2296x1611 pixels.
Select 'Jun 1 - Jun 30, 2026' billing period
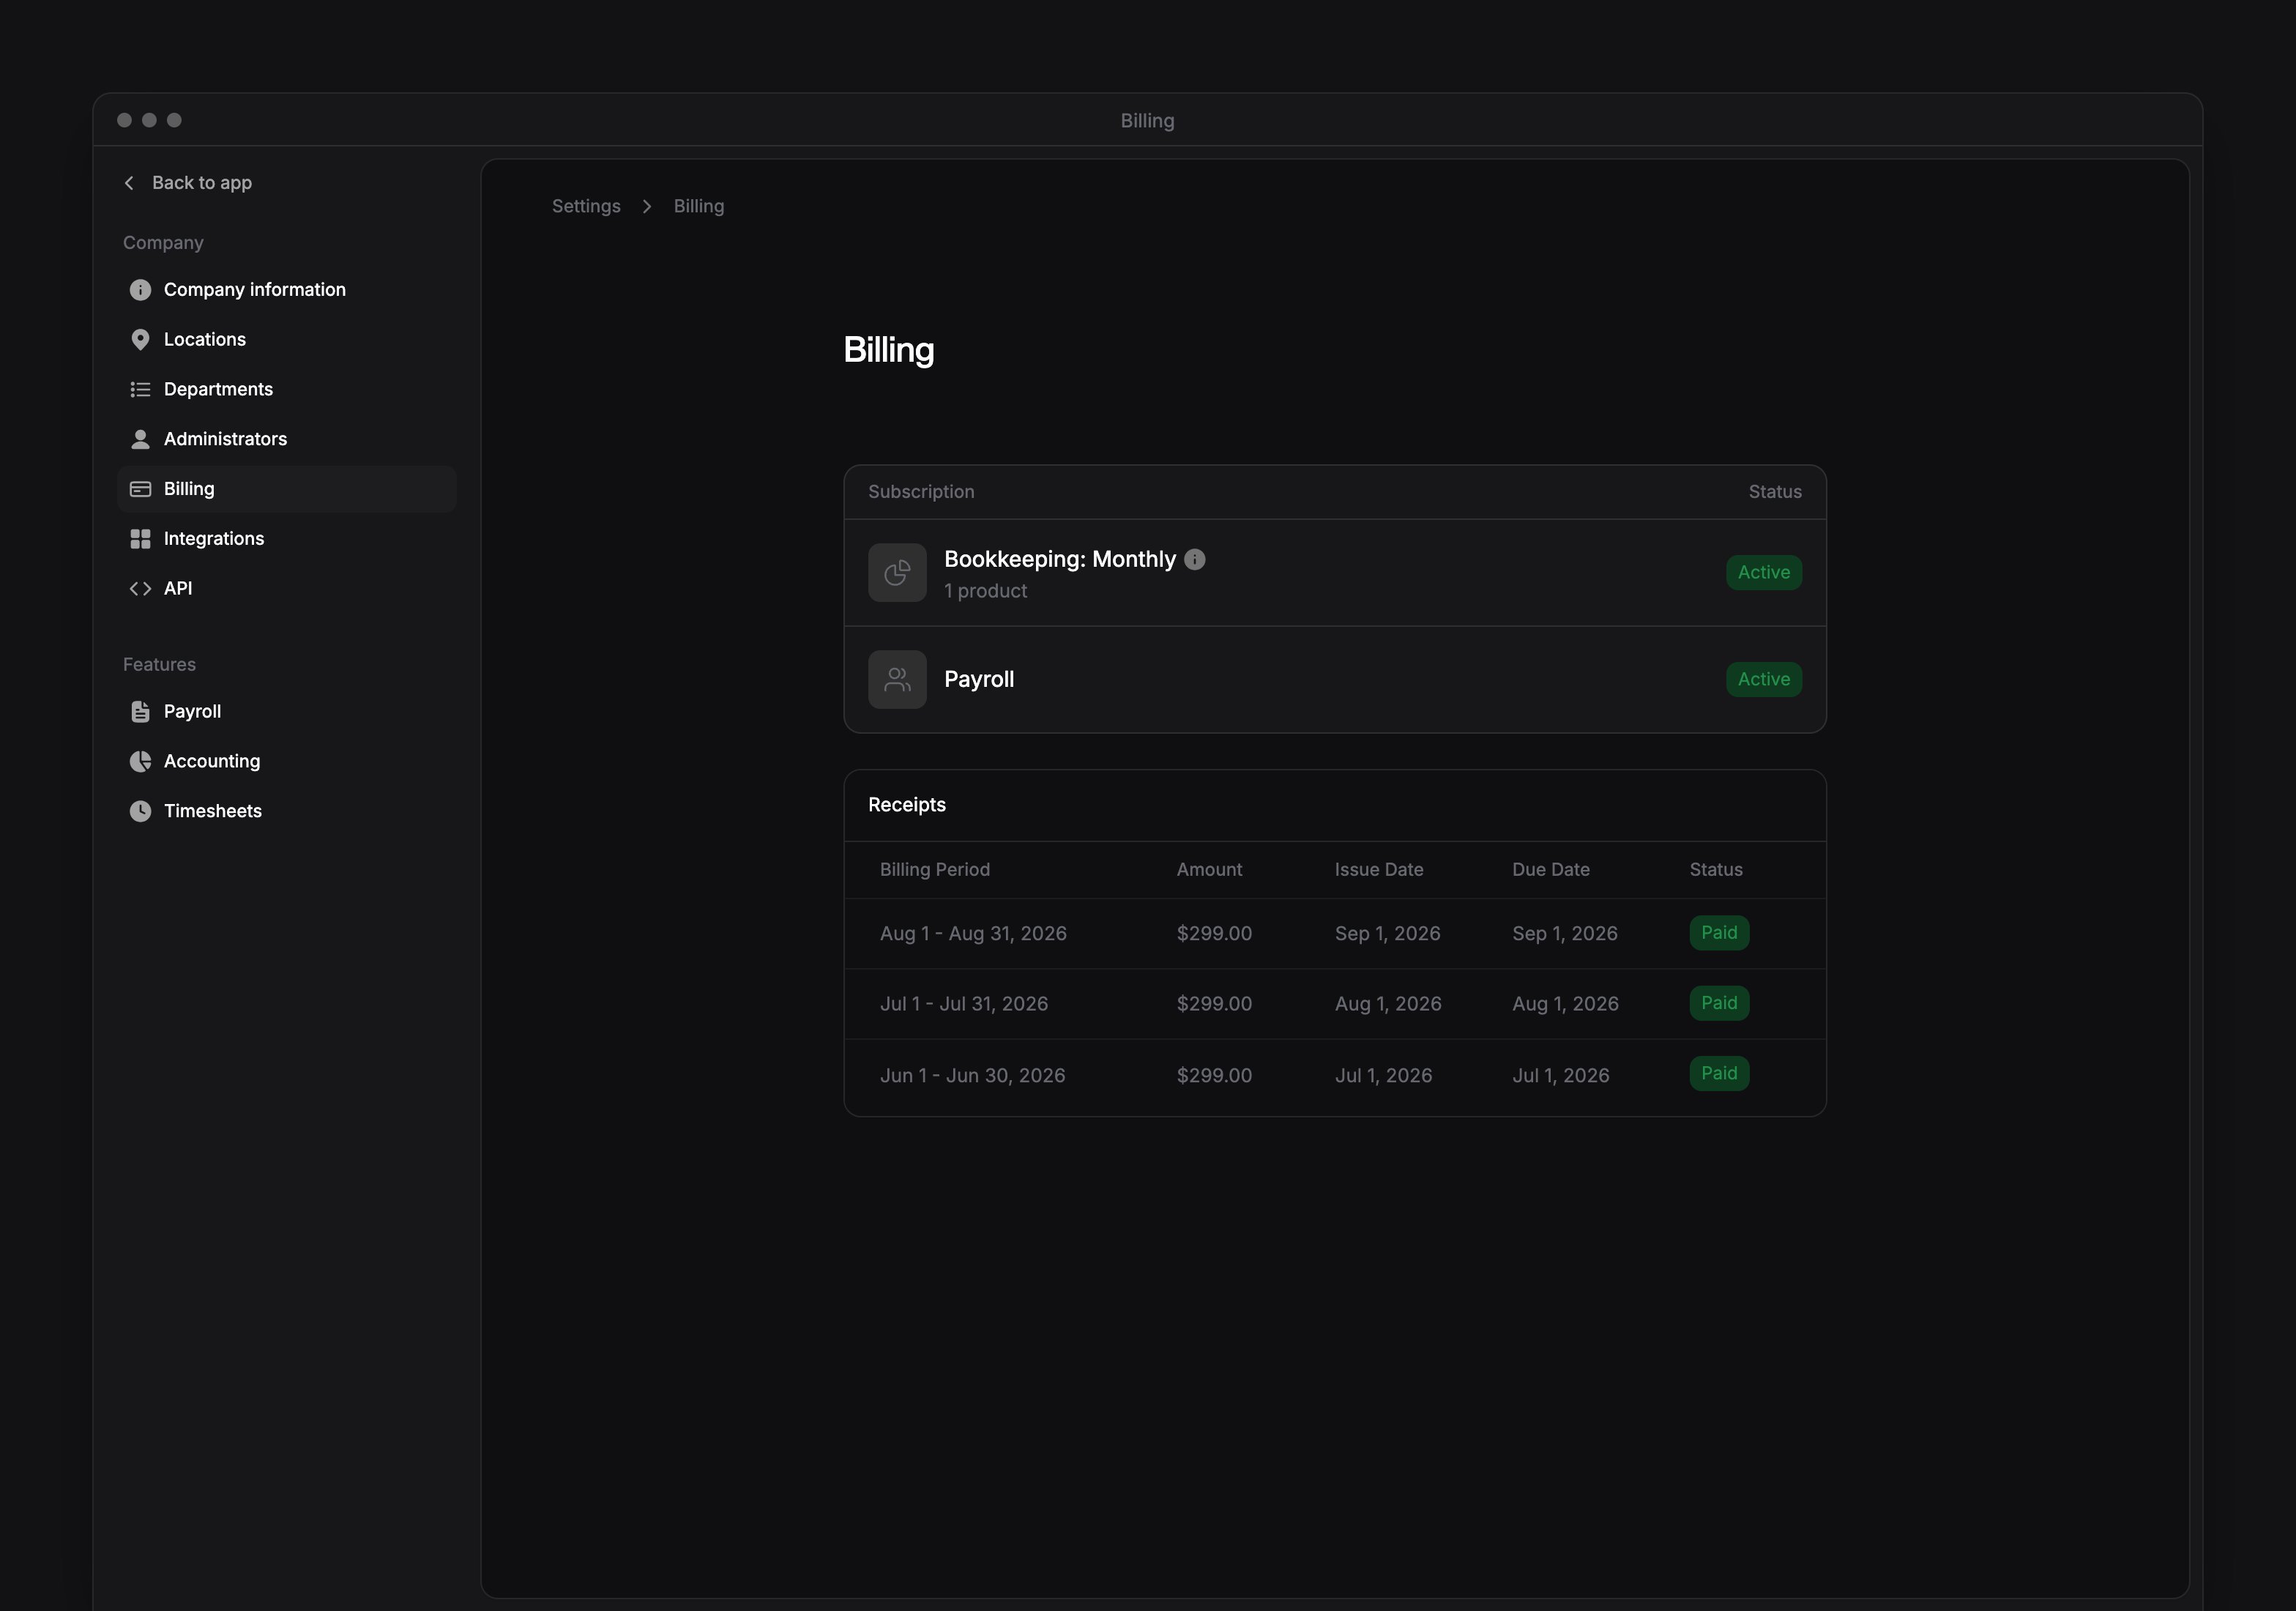[972, 1075]
